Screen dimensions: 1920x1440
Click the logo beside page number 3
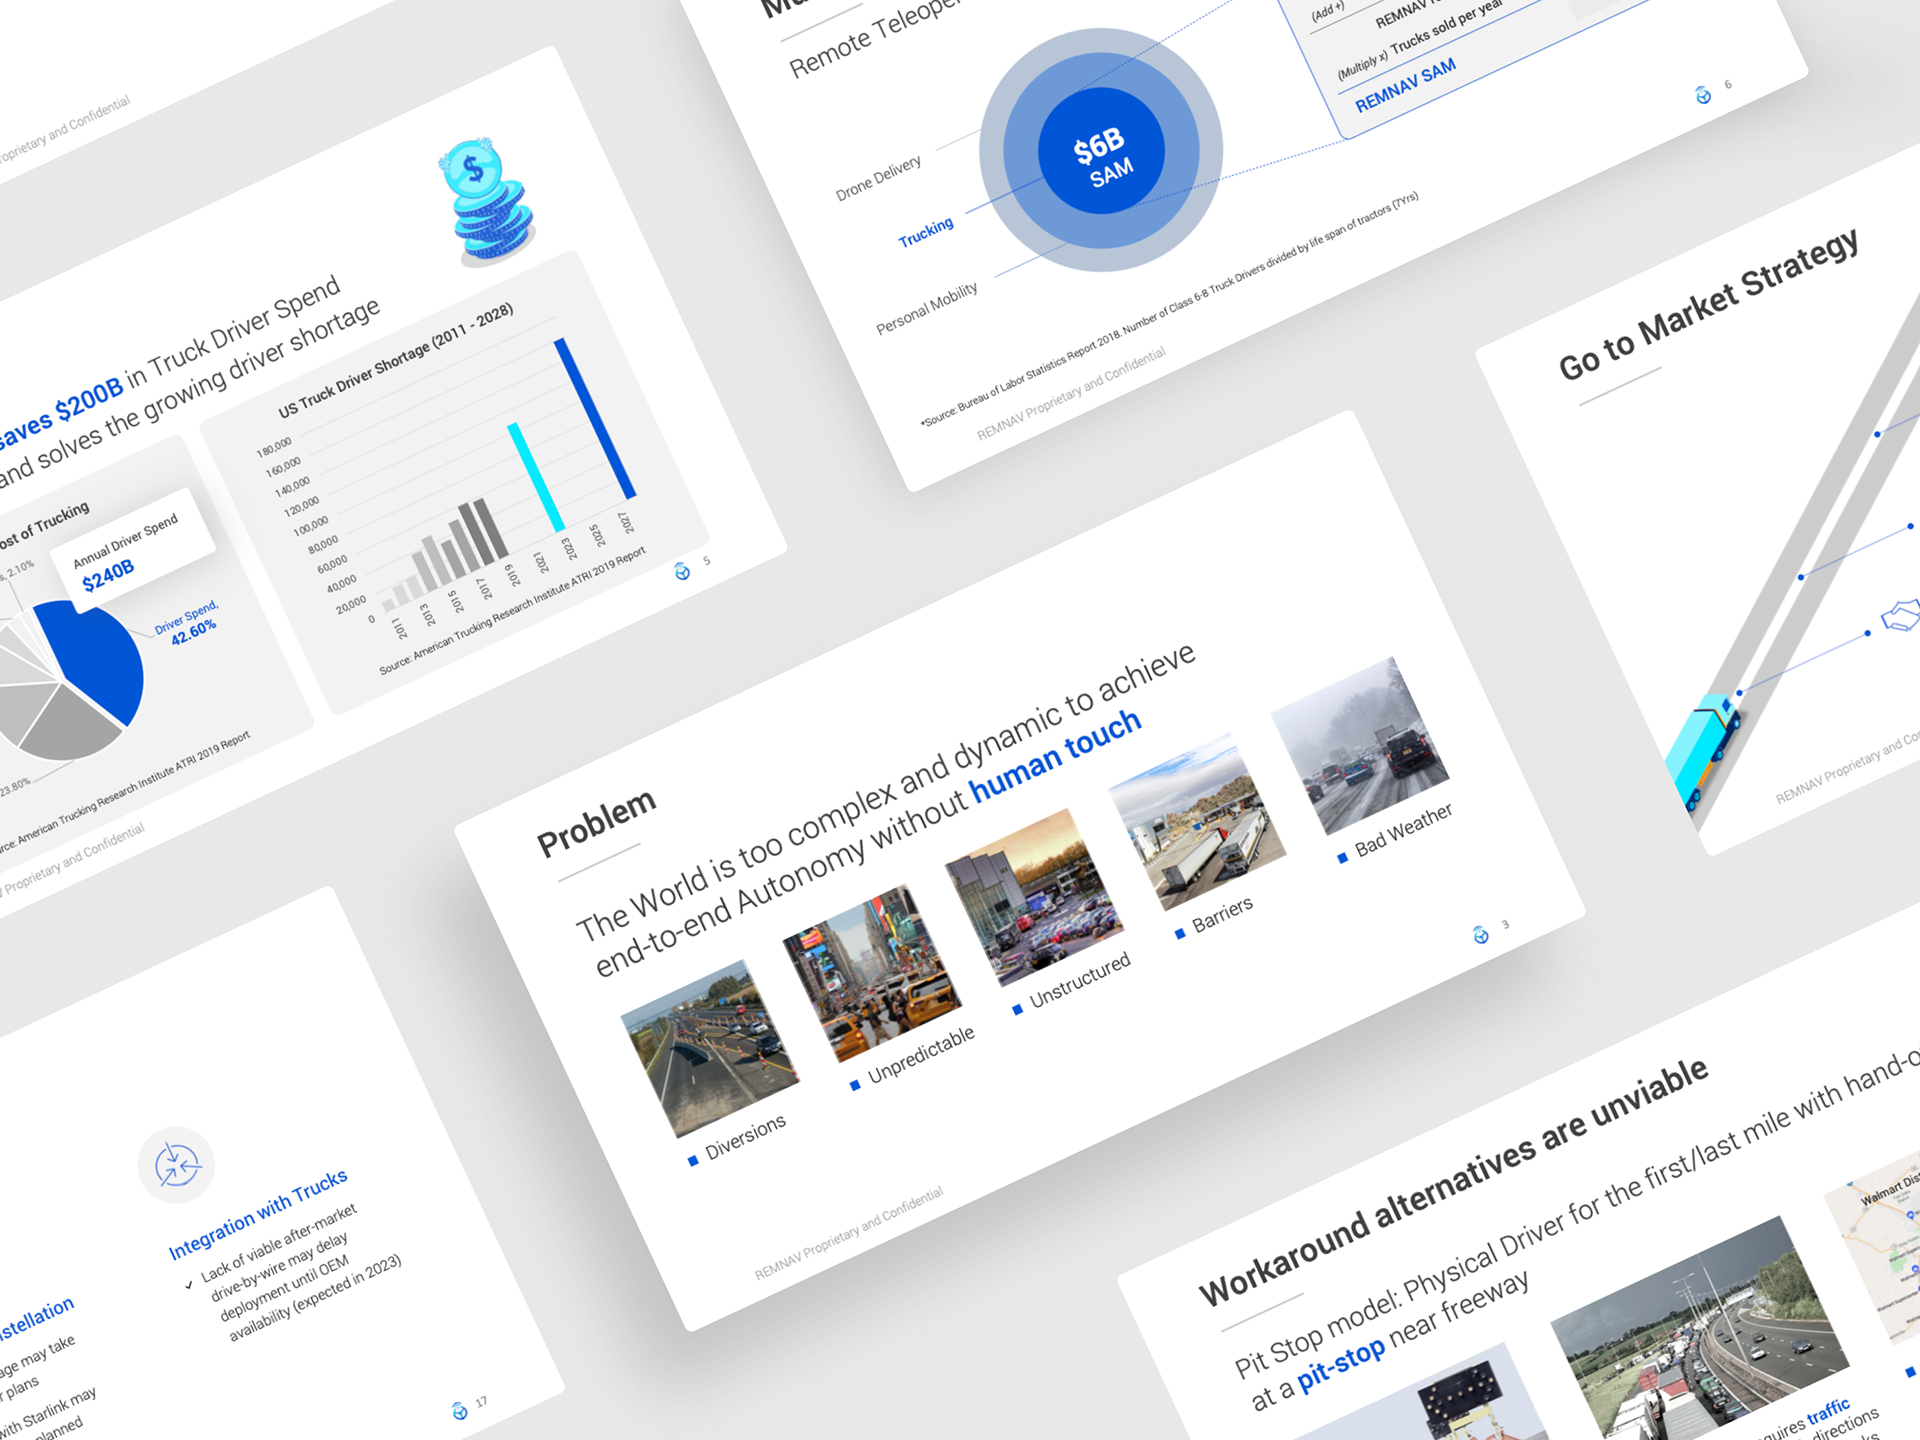pos(1481,935)
